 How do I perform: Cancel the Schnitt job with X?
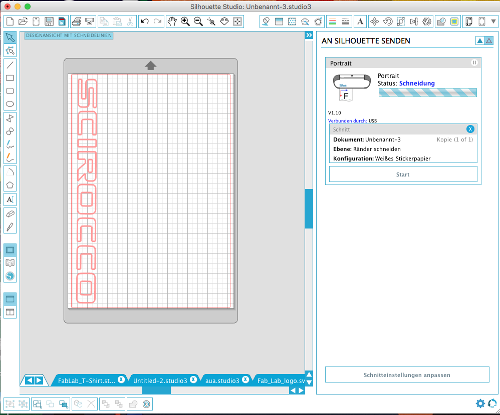(x=470, y=129)
